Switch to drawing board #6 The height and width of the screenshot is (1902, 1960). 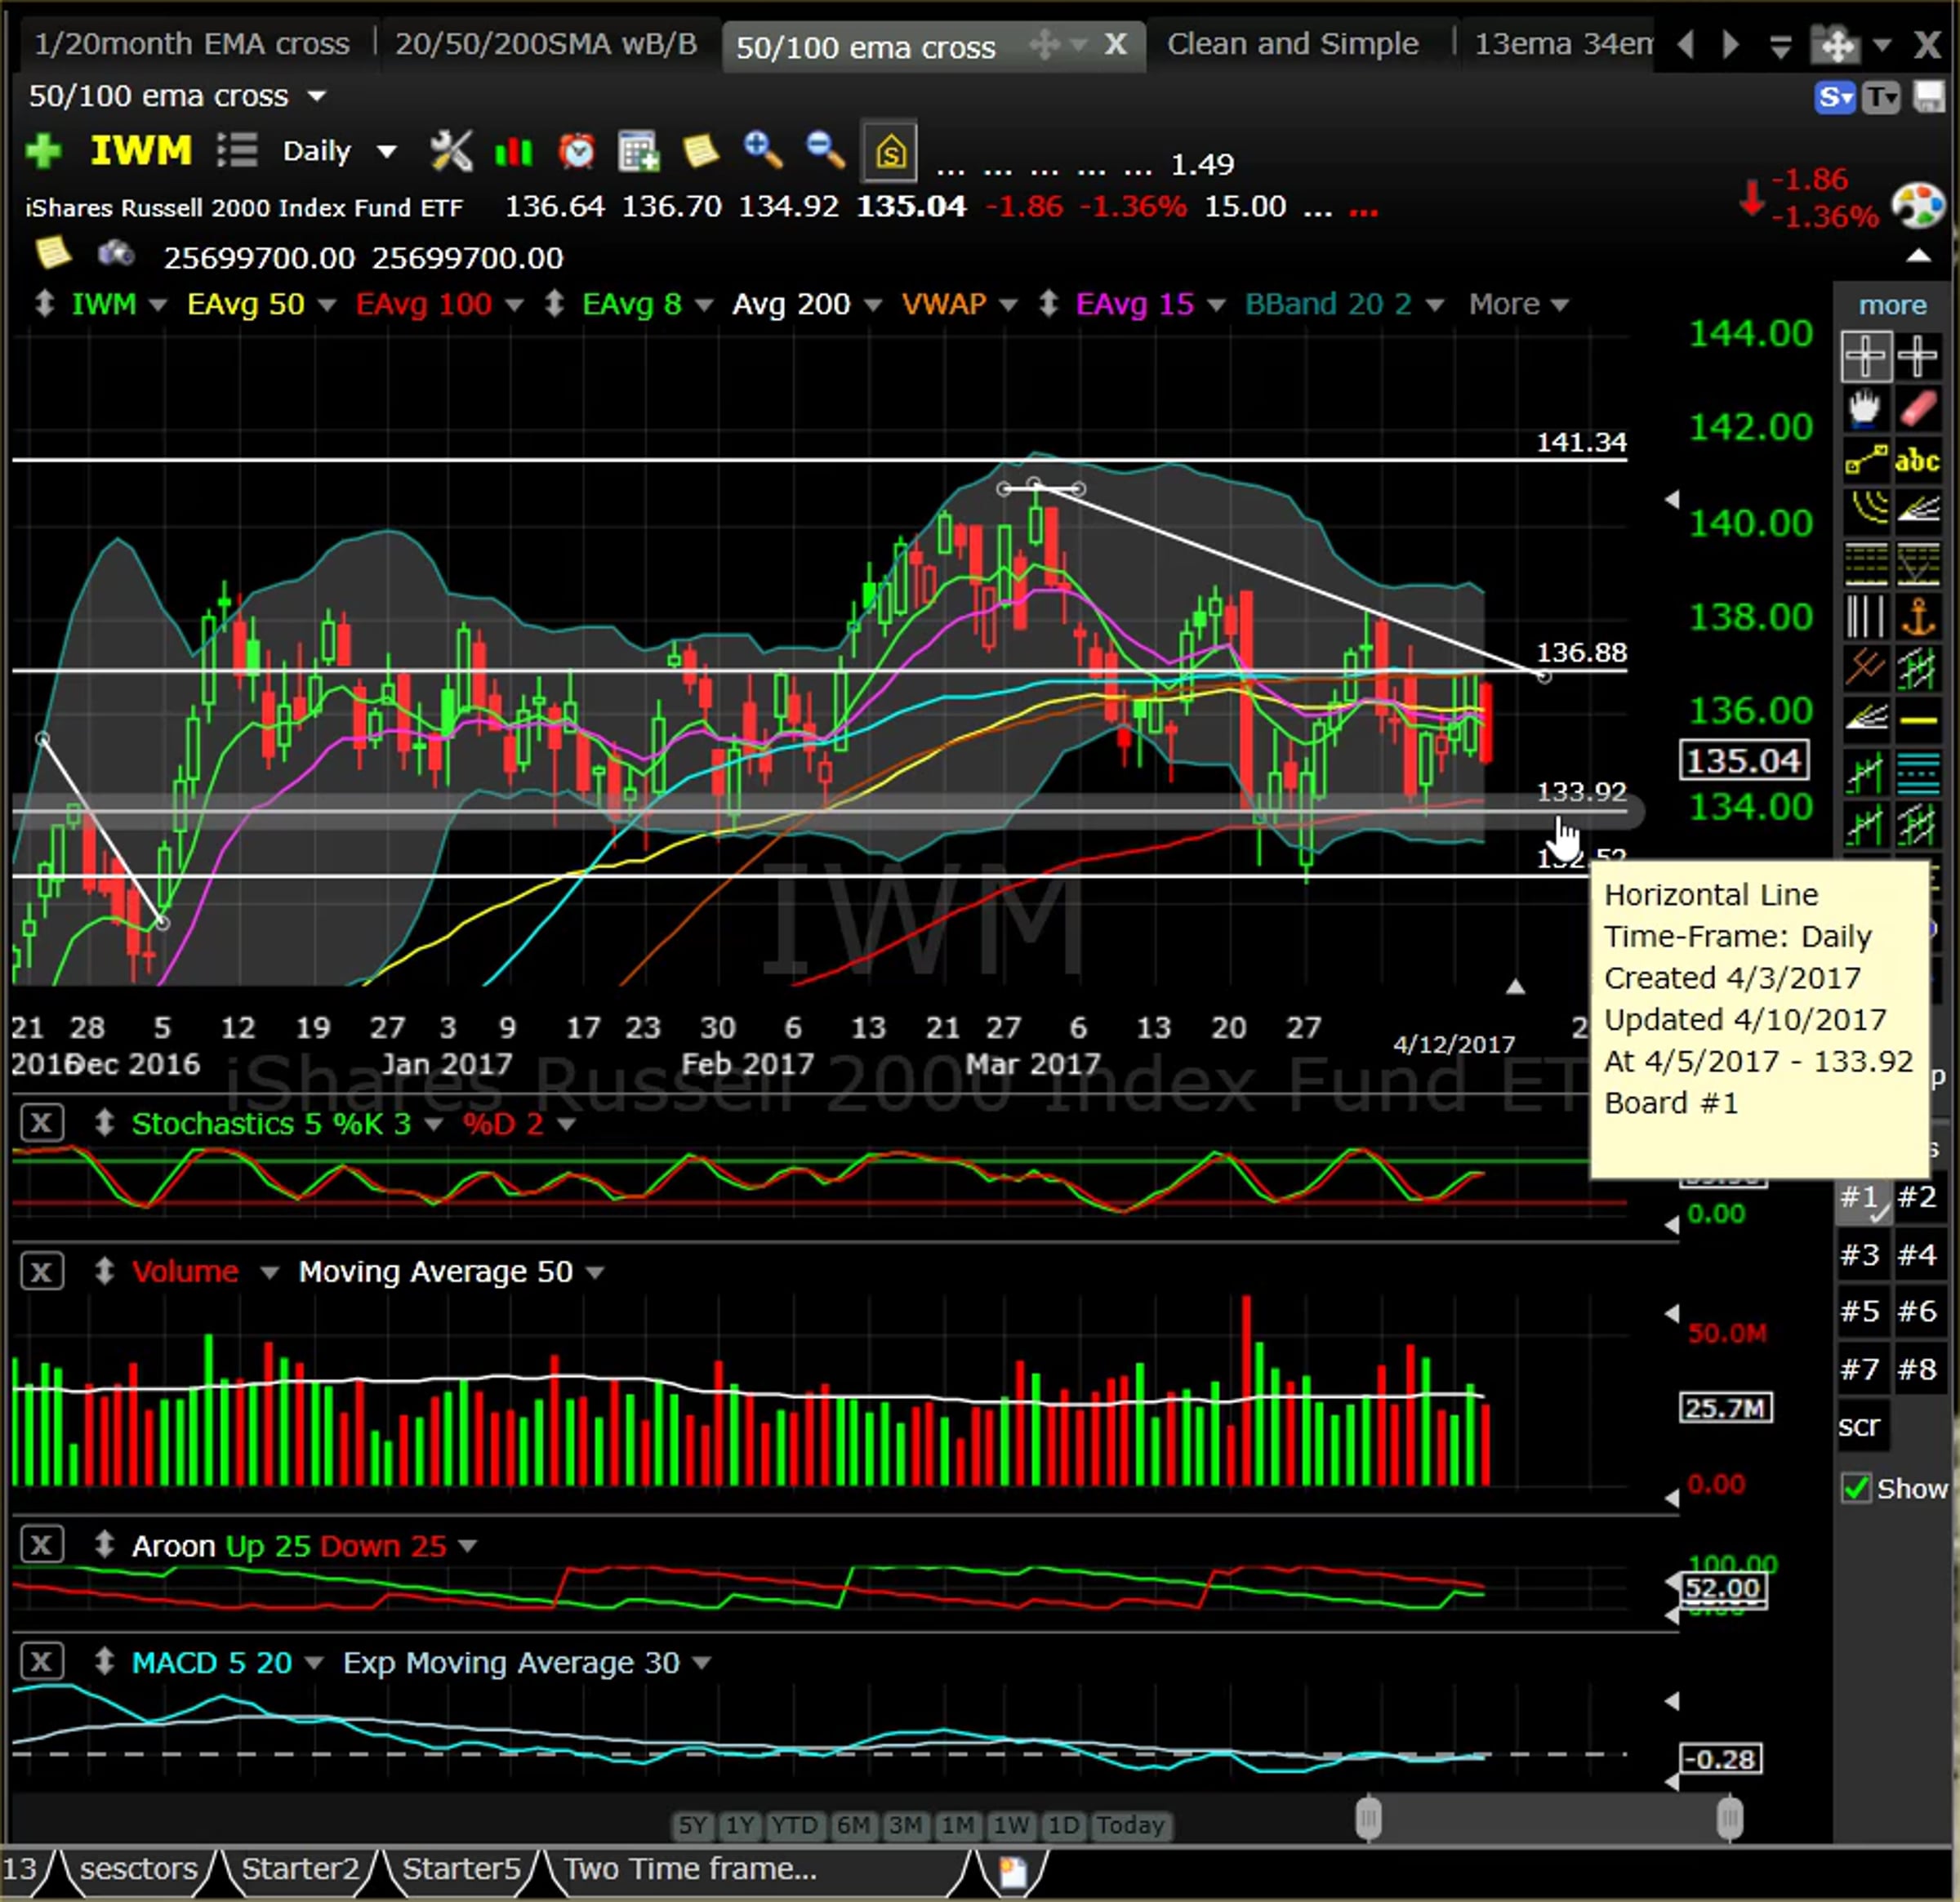(x=1917, y=1311)
